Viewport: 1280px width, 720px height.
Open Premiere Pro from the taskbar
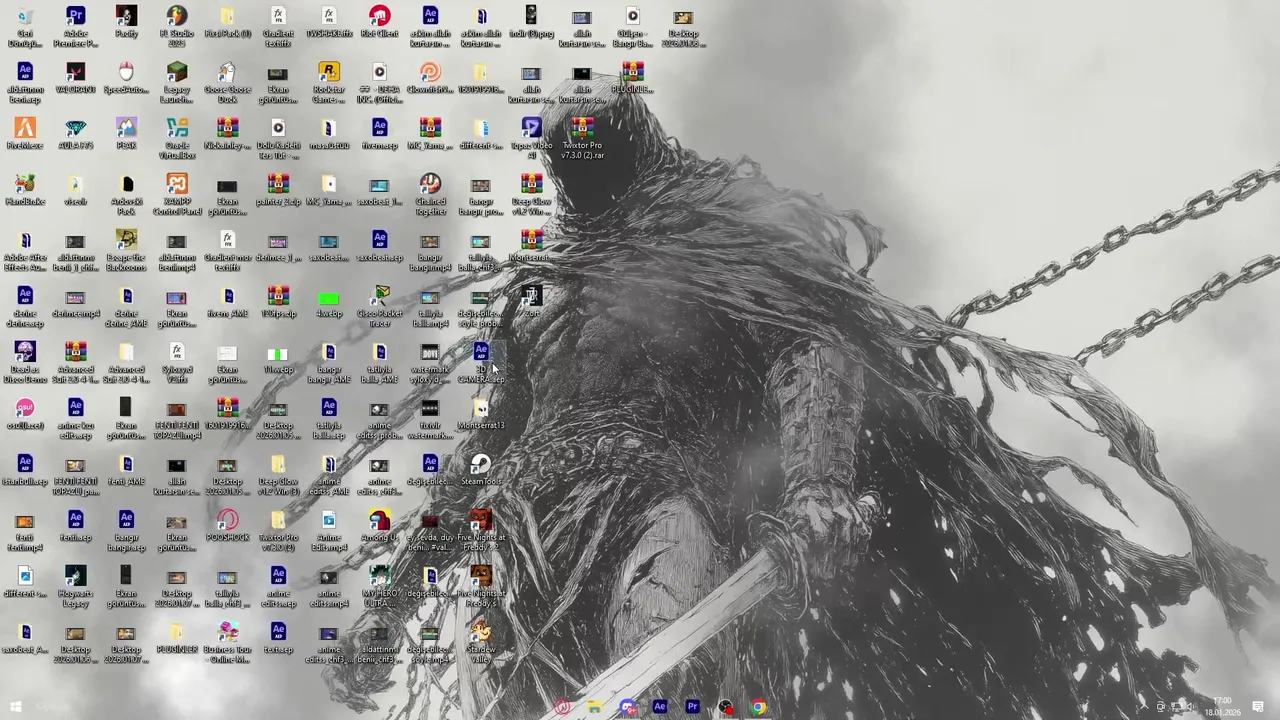point(692,707)
